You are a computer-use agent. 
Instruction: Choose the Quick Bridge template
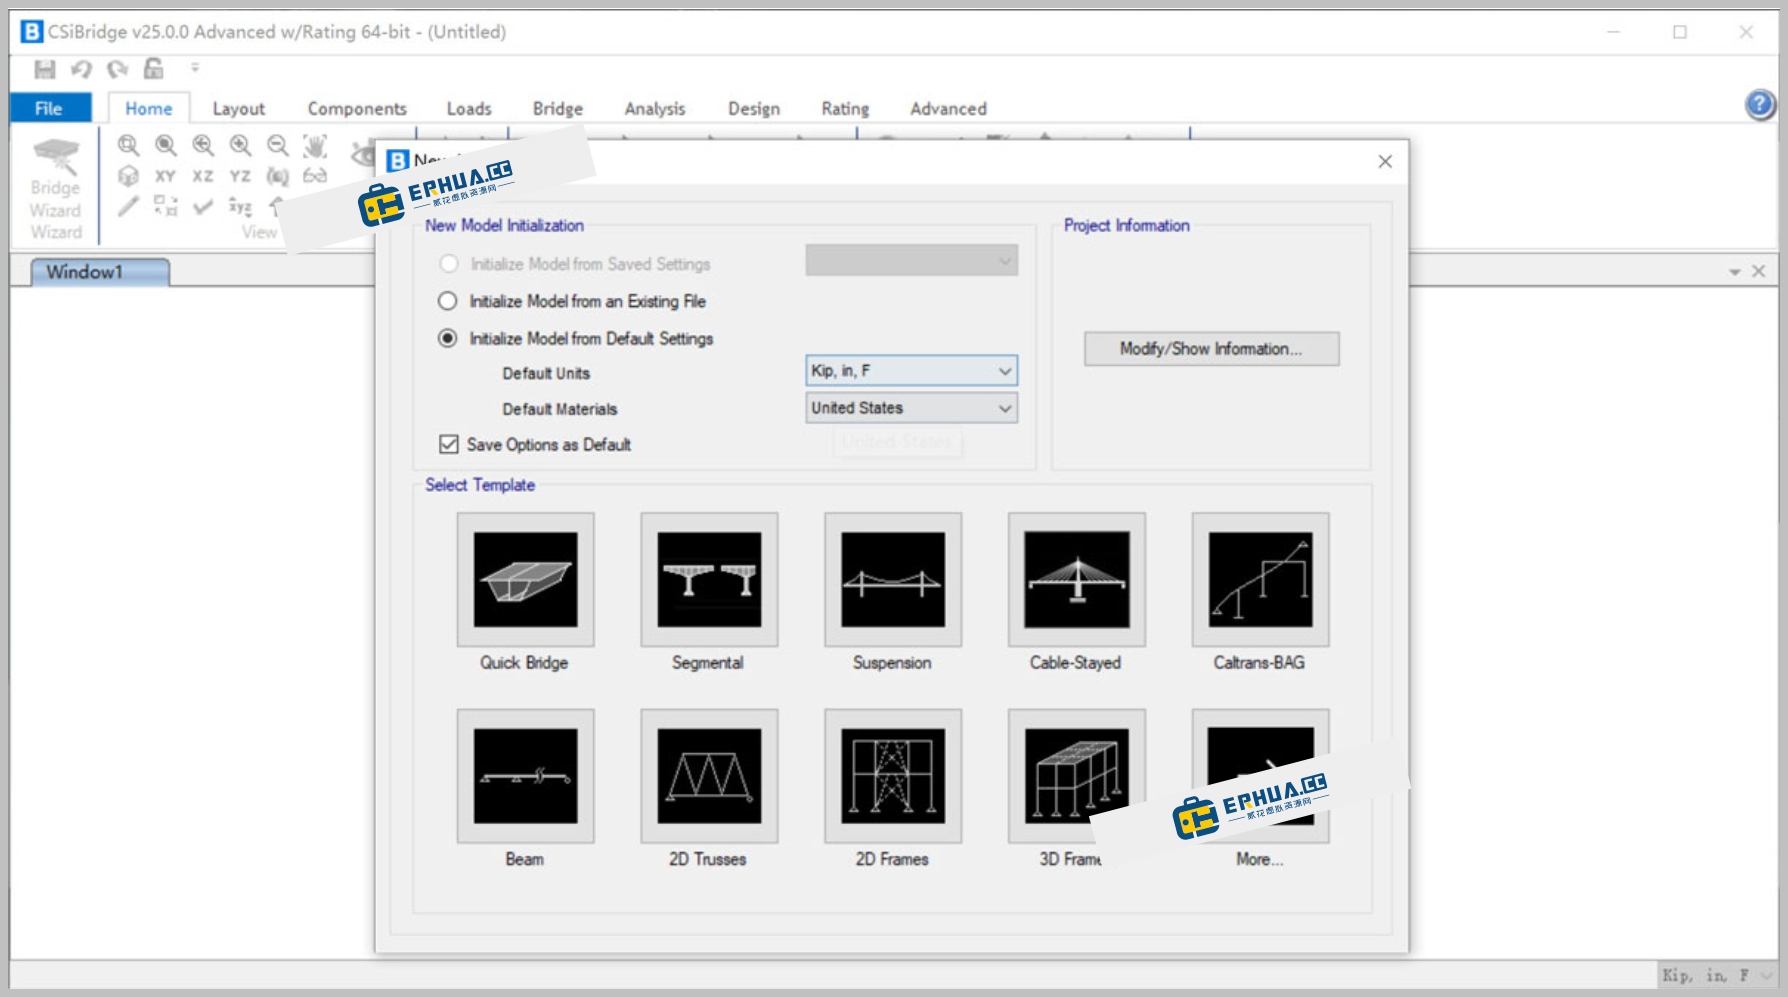coord(525,580)
